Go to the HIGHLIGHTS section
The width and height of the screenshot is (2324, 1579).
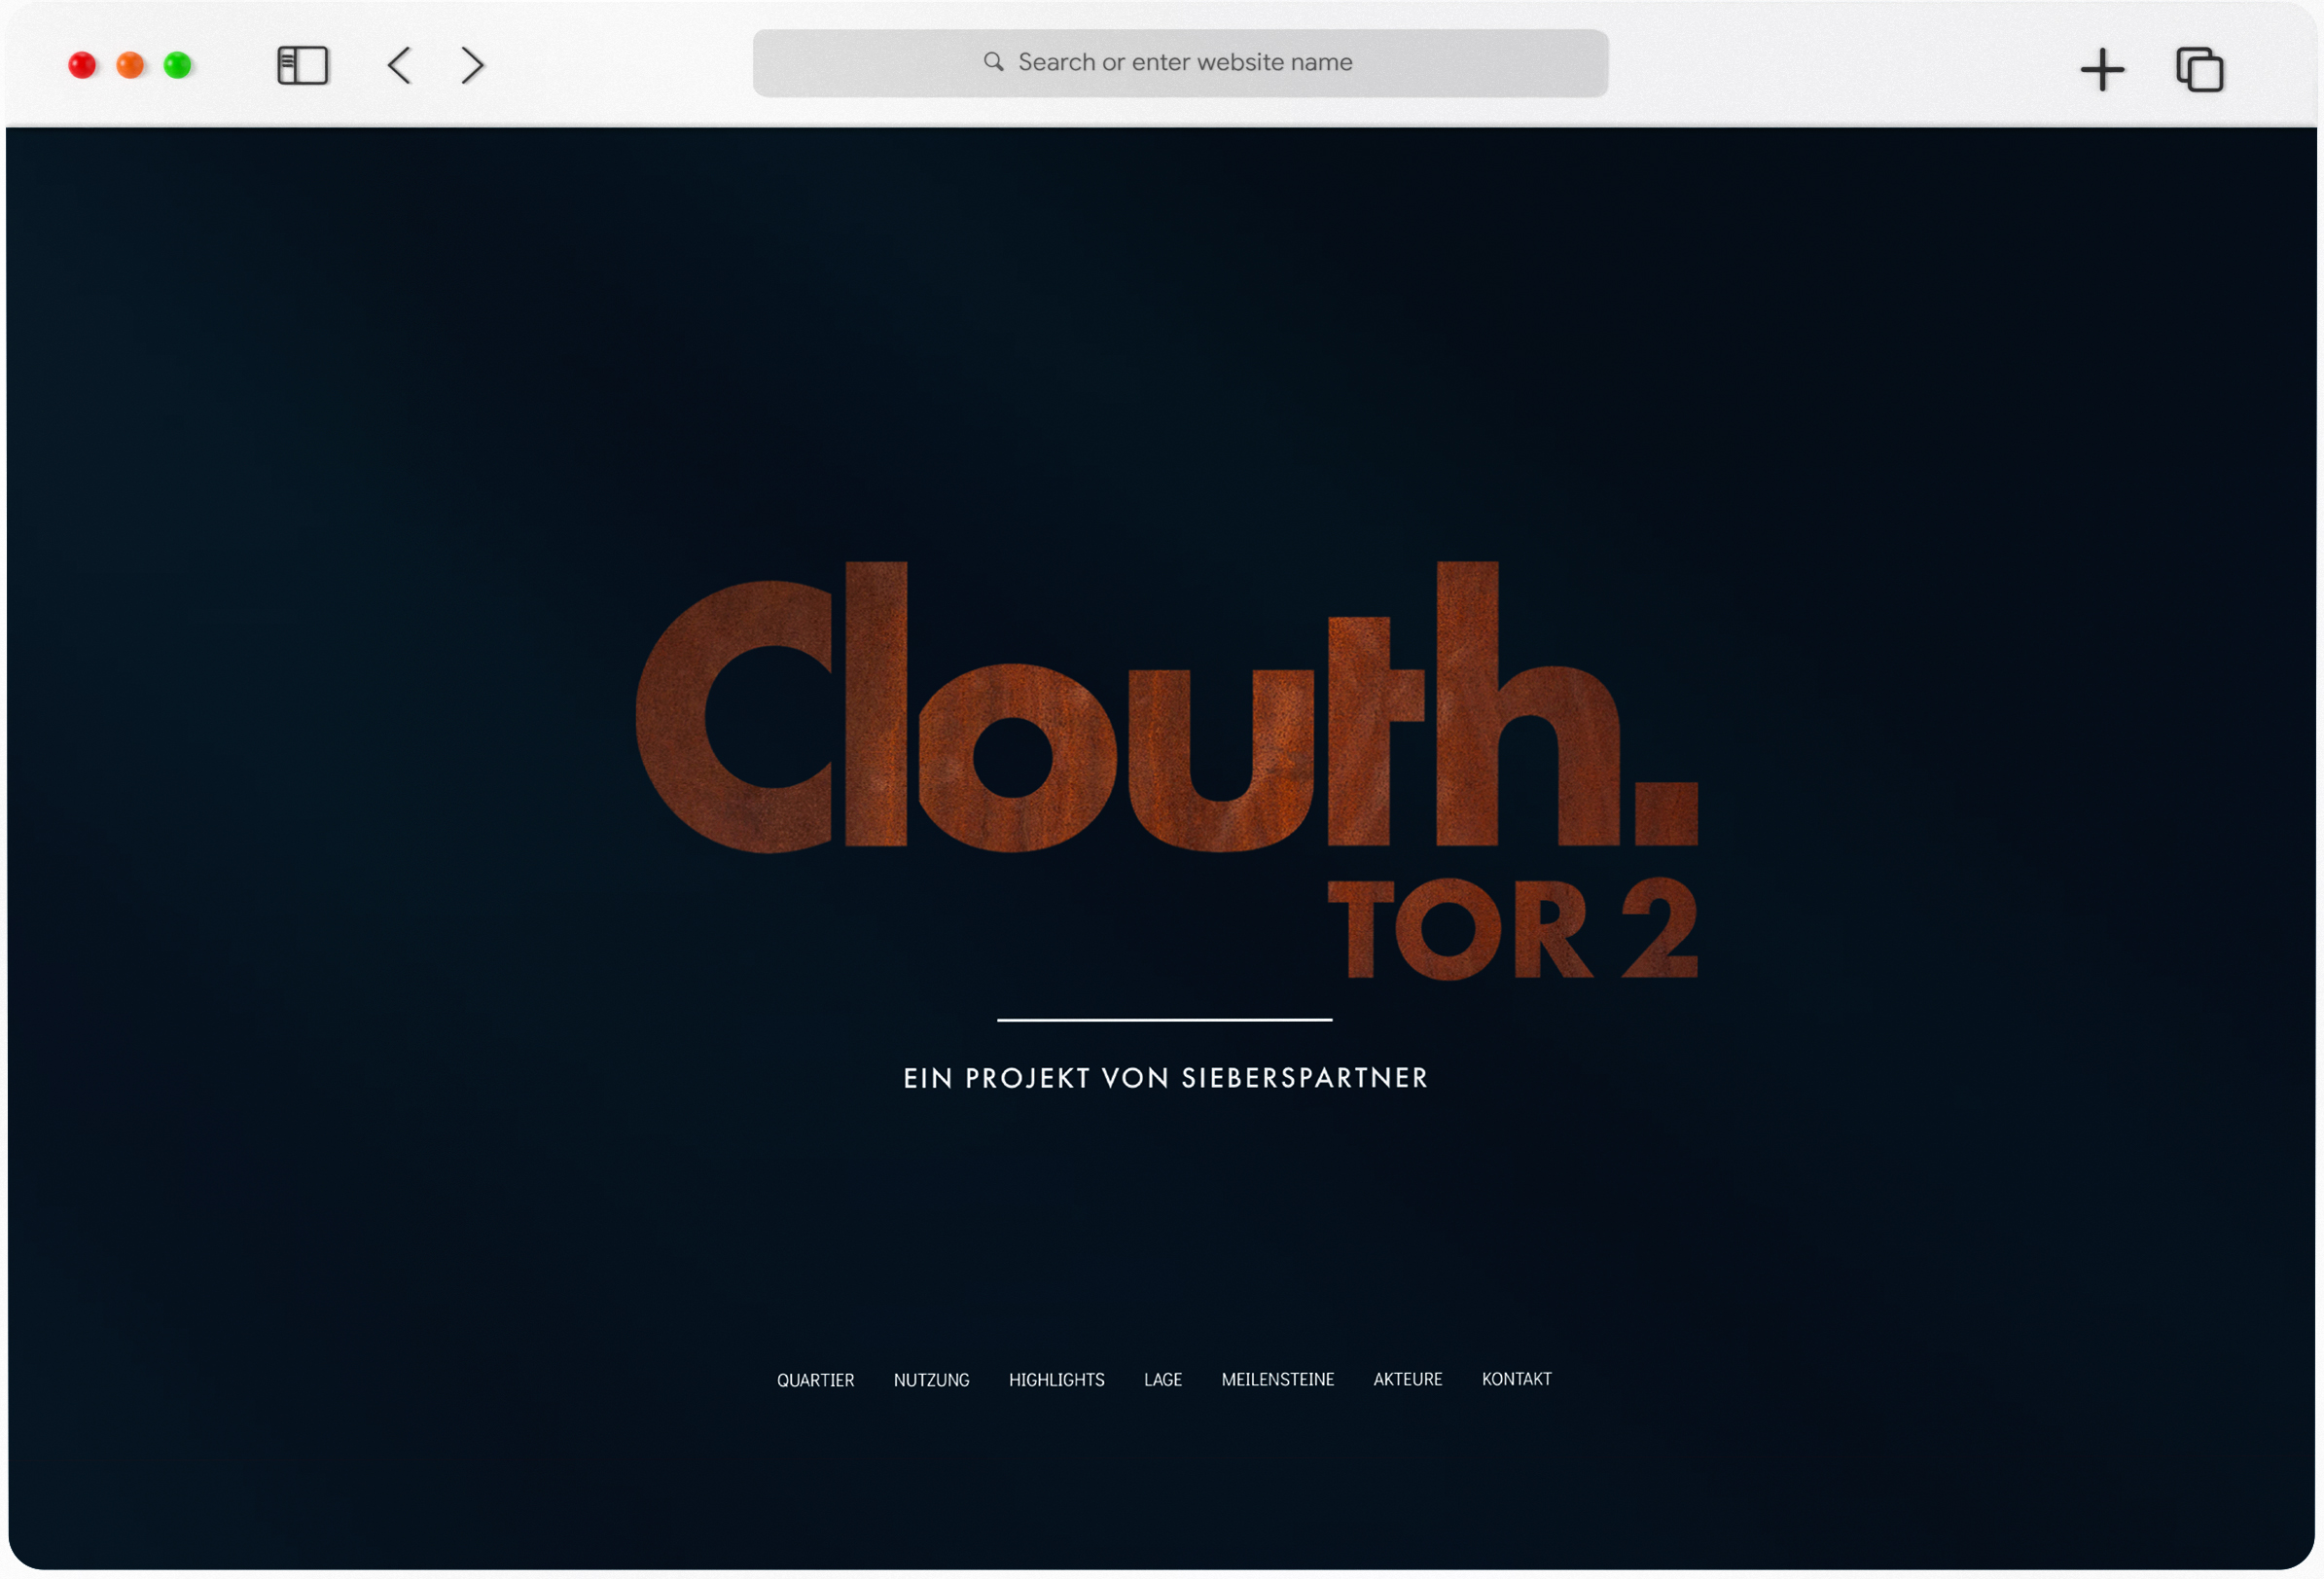click(1056, 1380)
